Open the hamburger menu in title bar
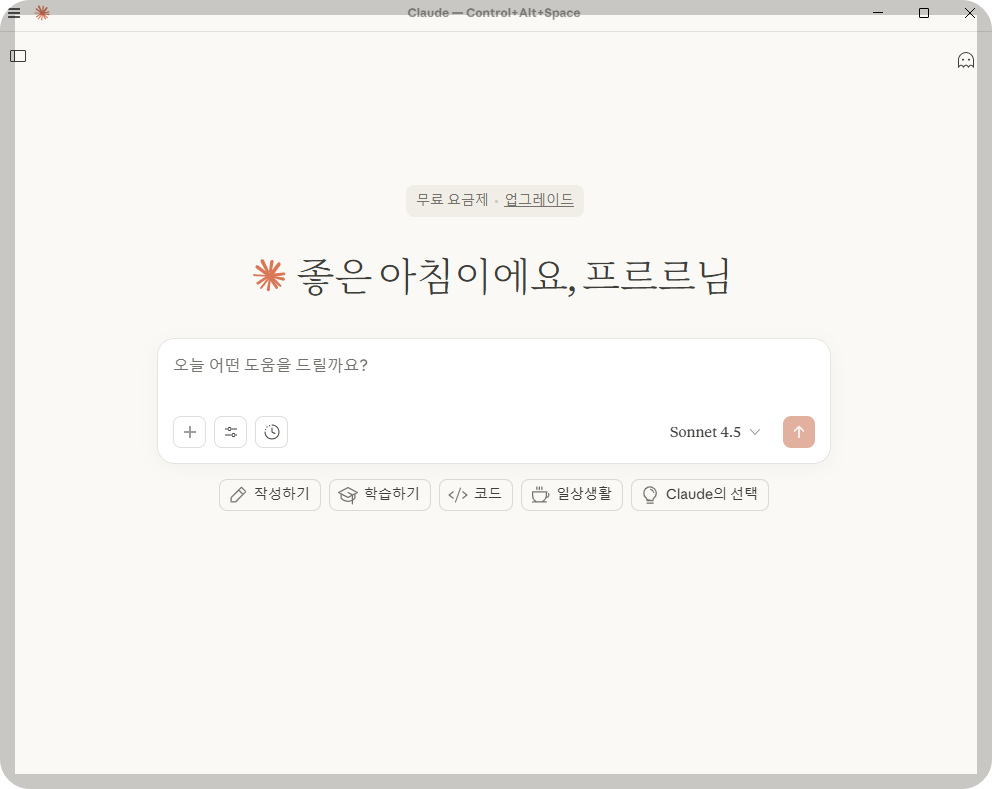Screen dimensions: 992x789 pyautogui.click(x=14, y=13)
